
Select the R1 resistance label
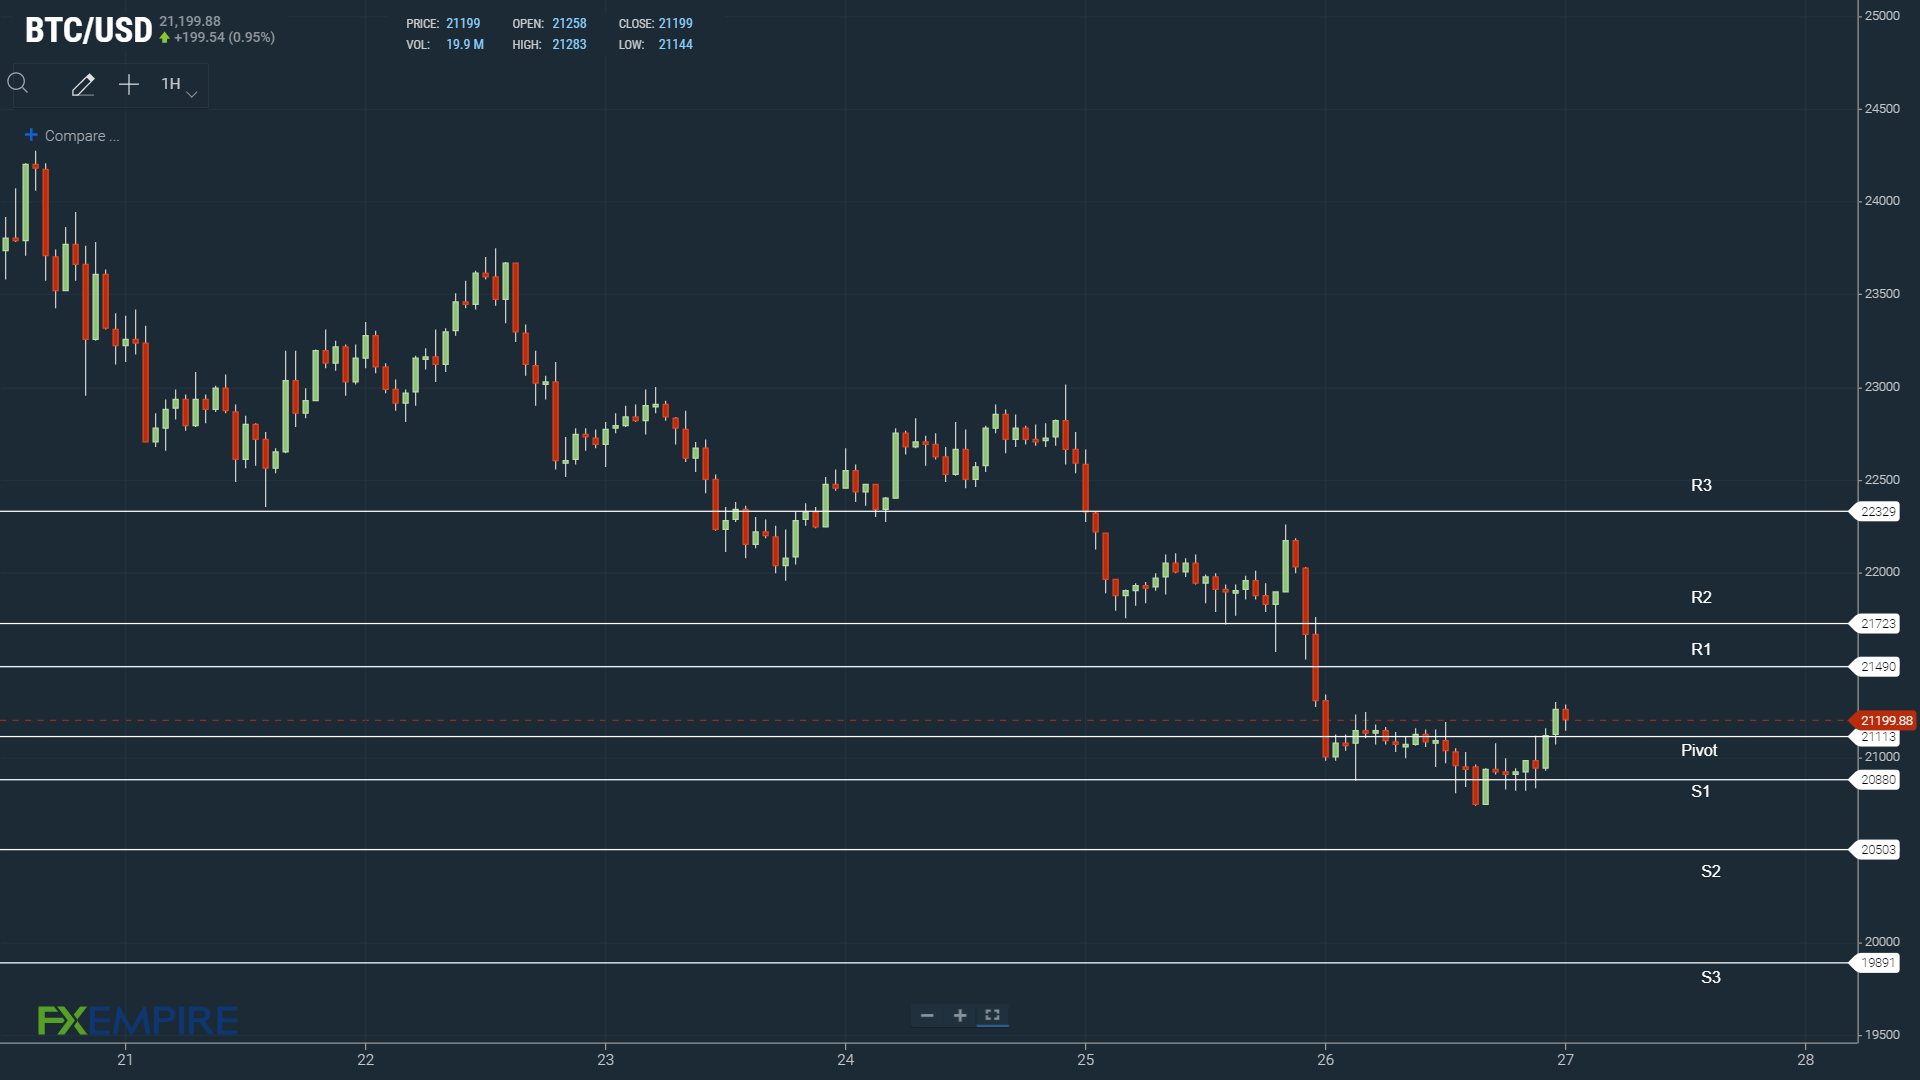tap(1701, 650)
